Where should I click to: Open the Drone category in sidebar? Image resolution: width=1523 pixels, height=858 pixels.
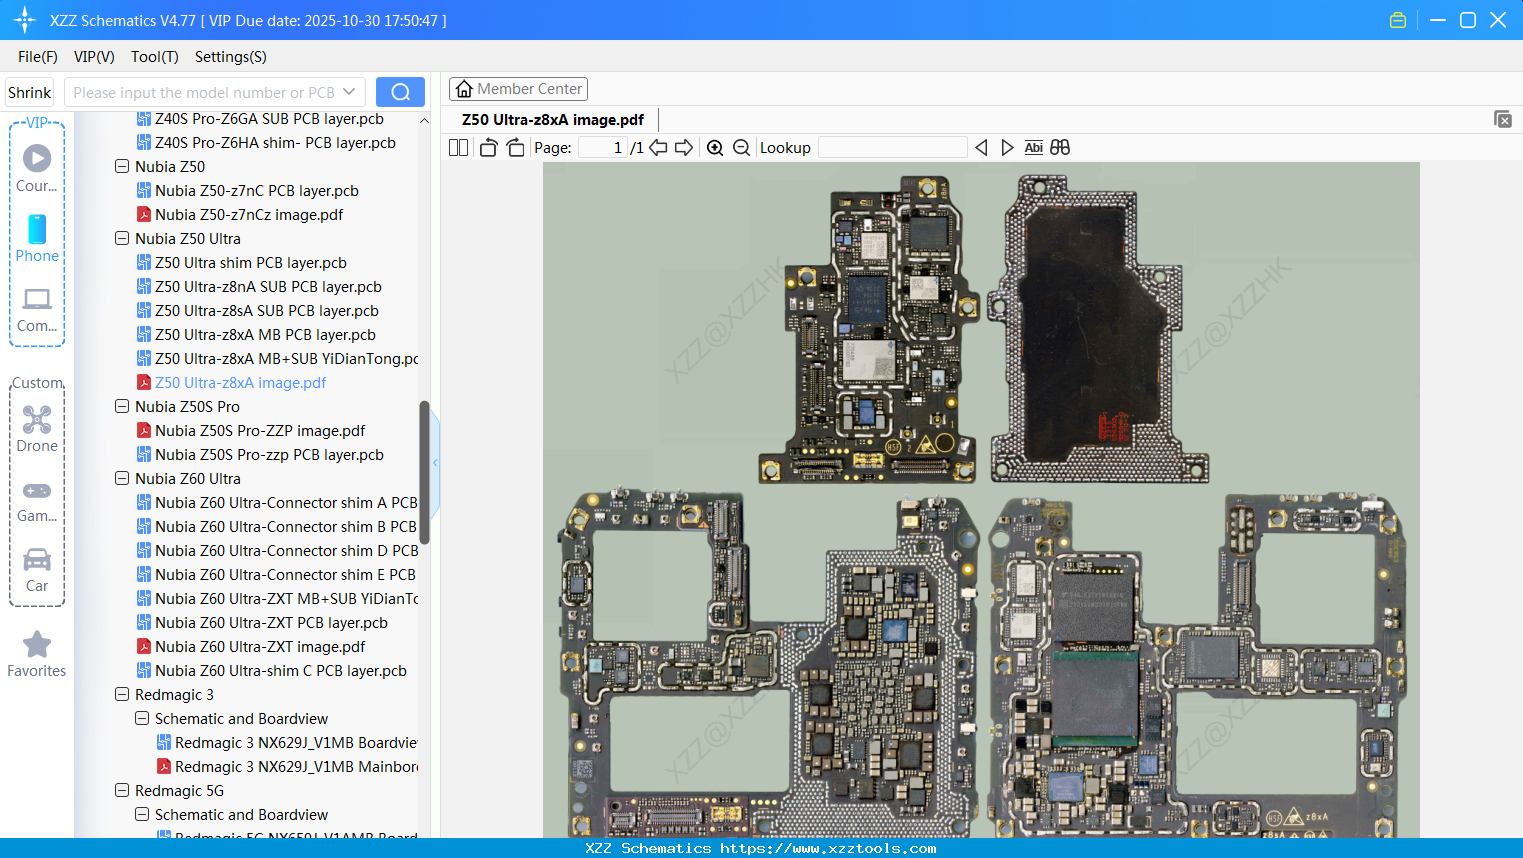tap(37, 429)
